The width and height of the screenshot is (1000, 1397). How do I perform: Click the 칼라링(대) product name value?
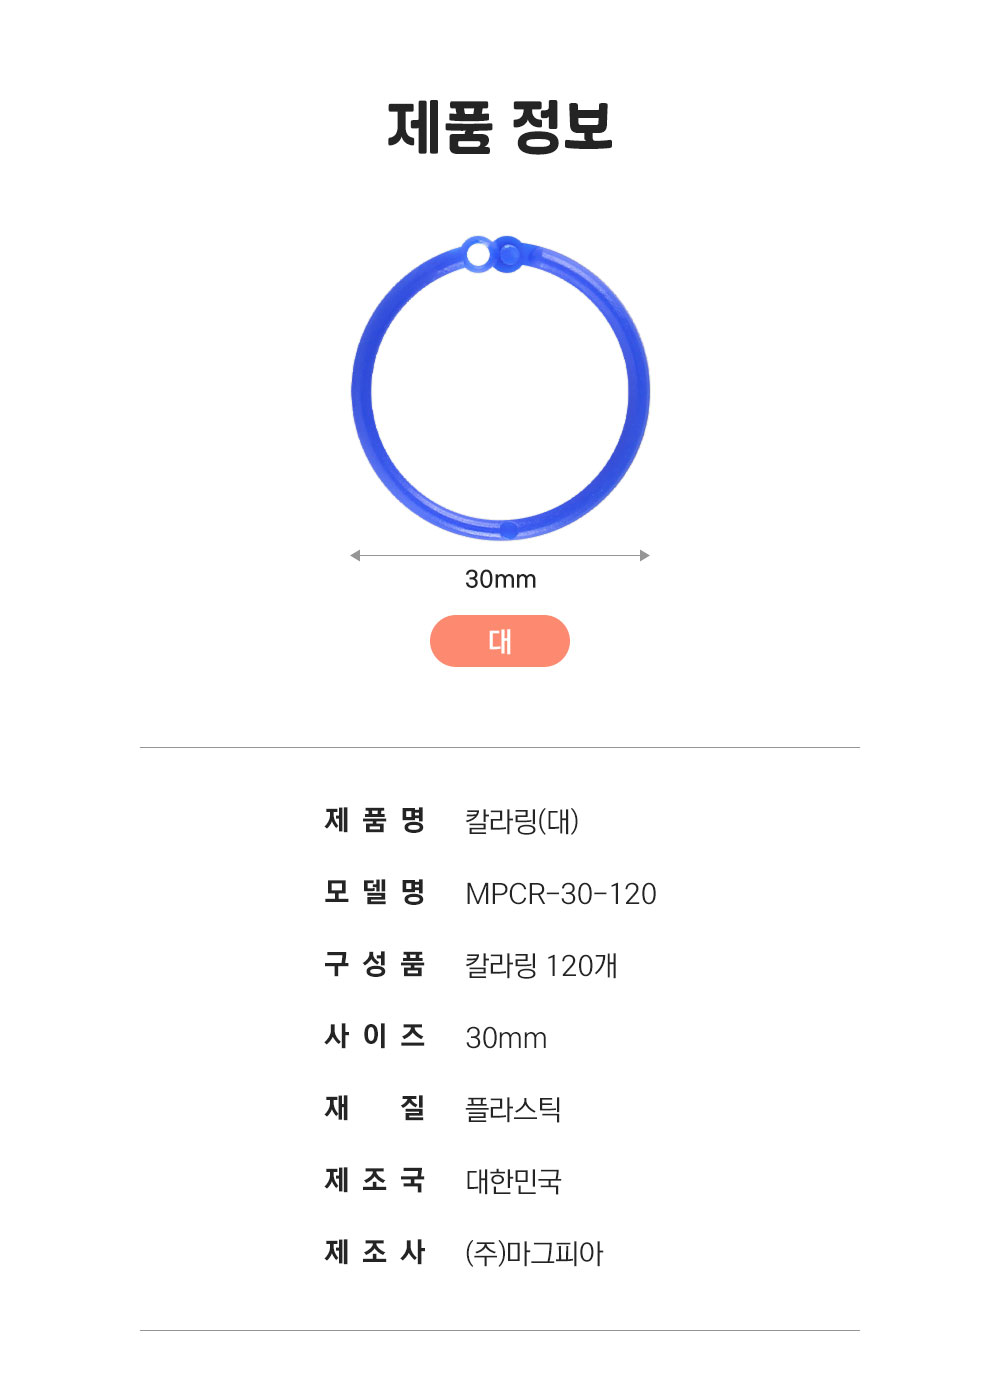click(522, 821)
